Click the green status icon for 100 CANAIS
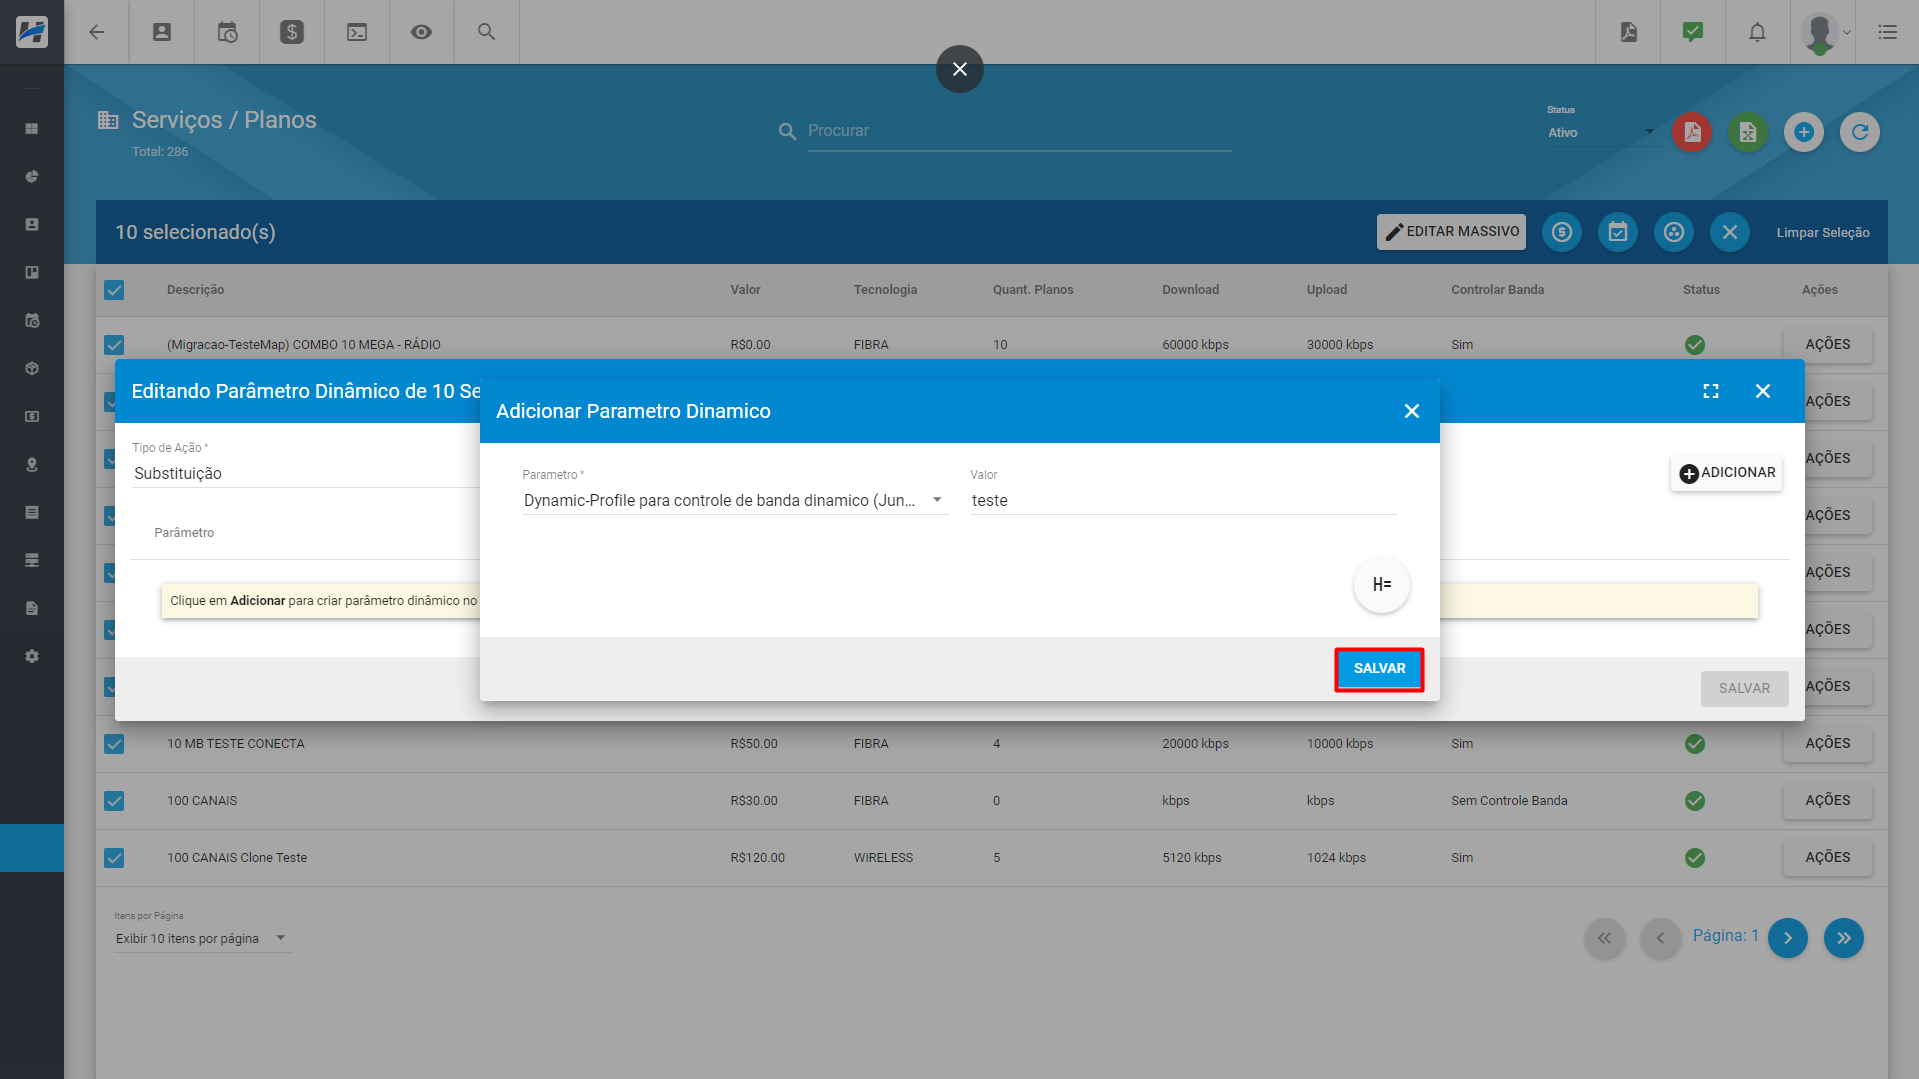Screen dimensions: 1919x1079 pyautogui.click(x=1694, y=801)
